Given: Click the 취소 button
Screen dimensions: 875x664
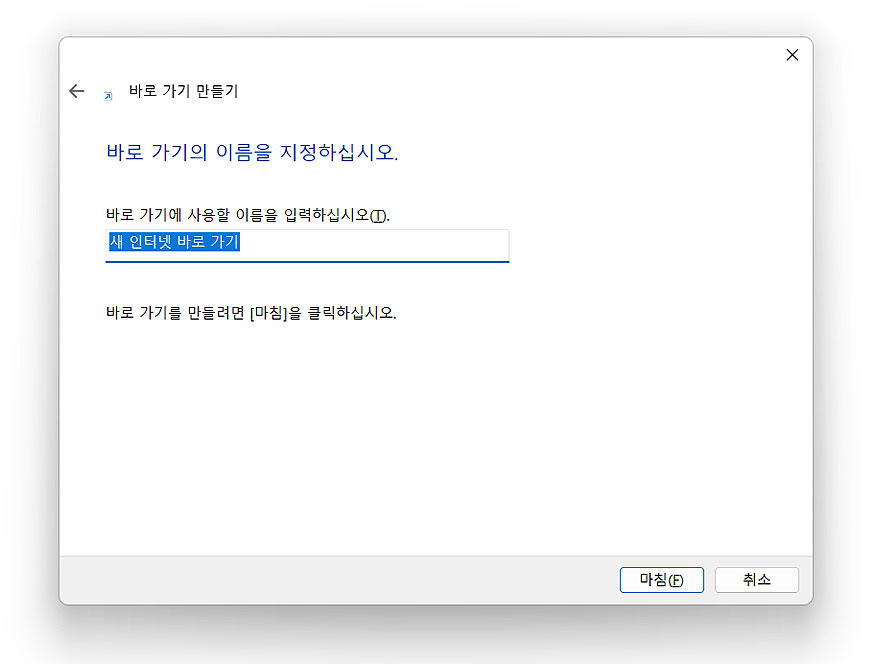Looking at the screenshot, I should (x=757, y=580).
